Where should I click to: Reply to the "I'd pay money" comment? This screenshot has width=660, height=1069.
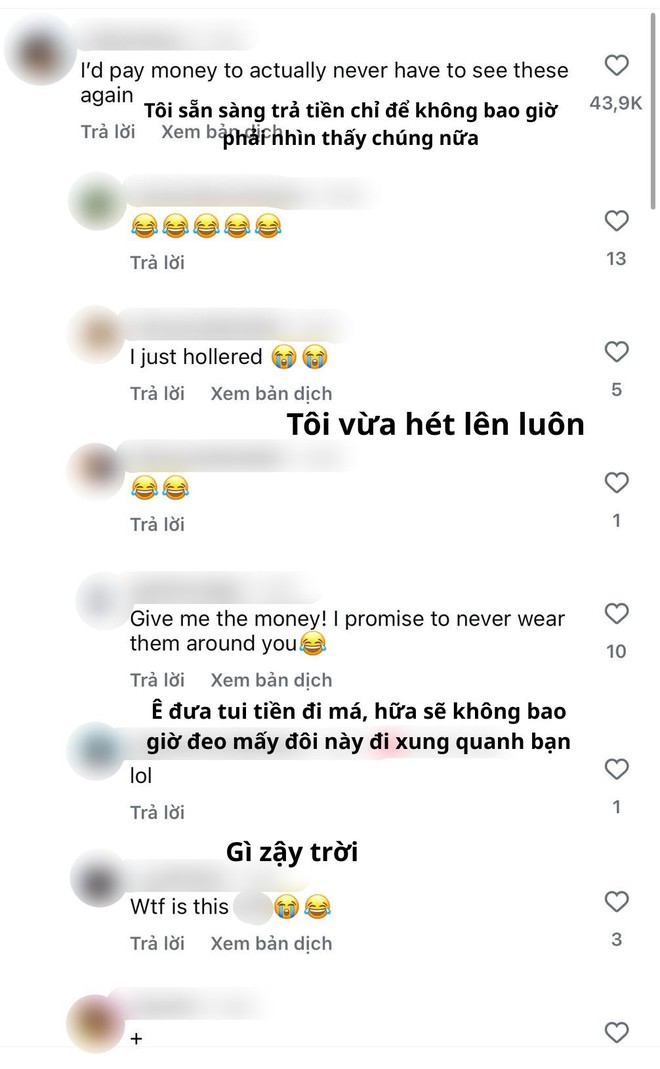(108, 132)
